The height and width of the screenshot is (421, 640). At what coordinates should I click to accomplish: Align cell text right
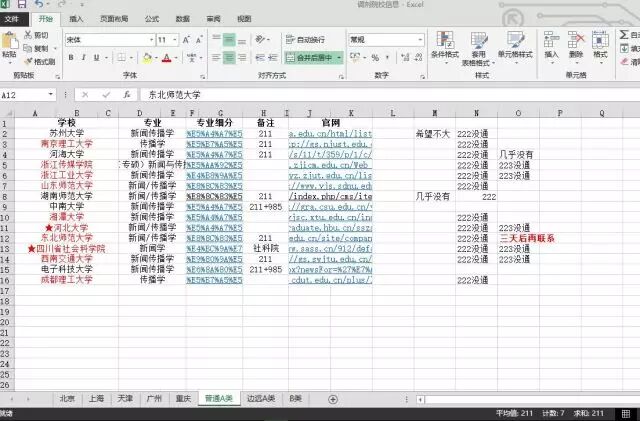point(242,58)
